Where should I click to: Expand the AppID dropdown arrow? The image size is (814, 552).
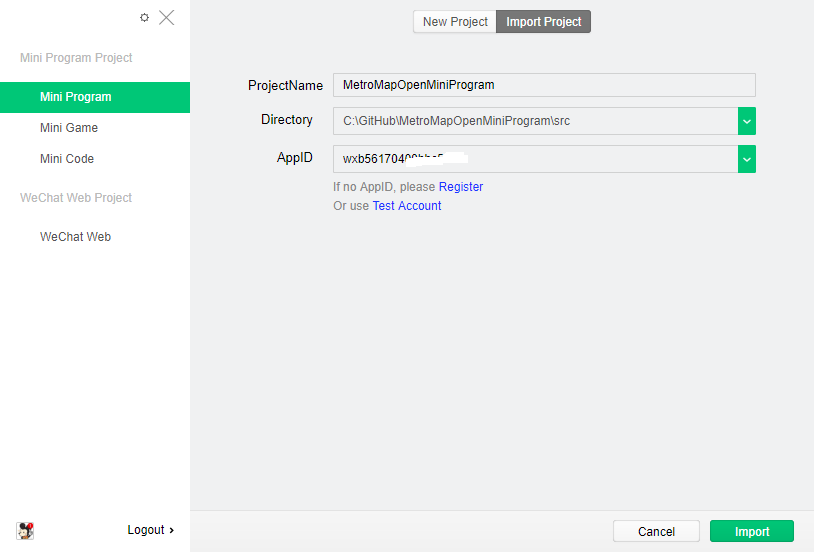click(747, 159)
